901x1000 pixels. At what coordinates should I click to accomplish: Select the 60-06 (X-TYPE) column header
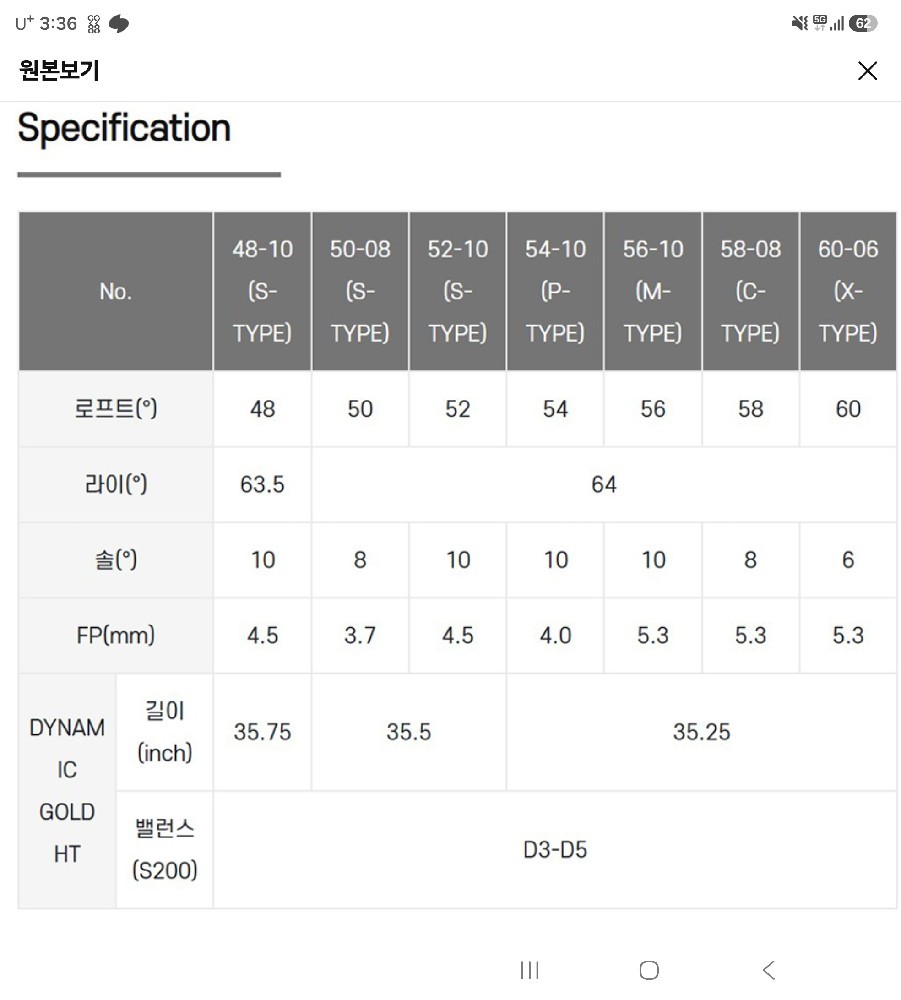[x=848, y=291]
